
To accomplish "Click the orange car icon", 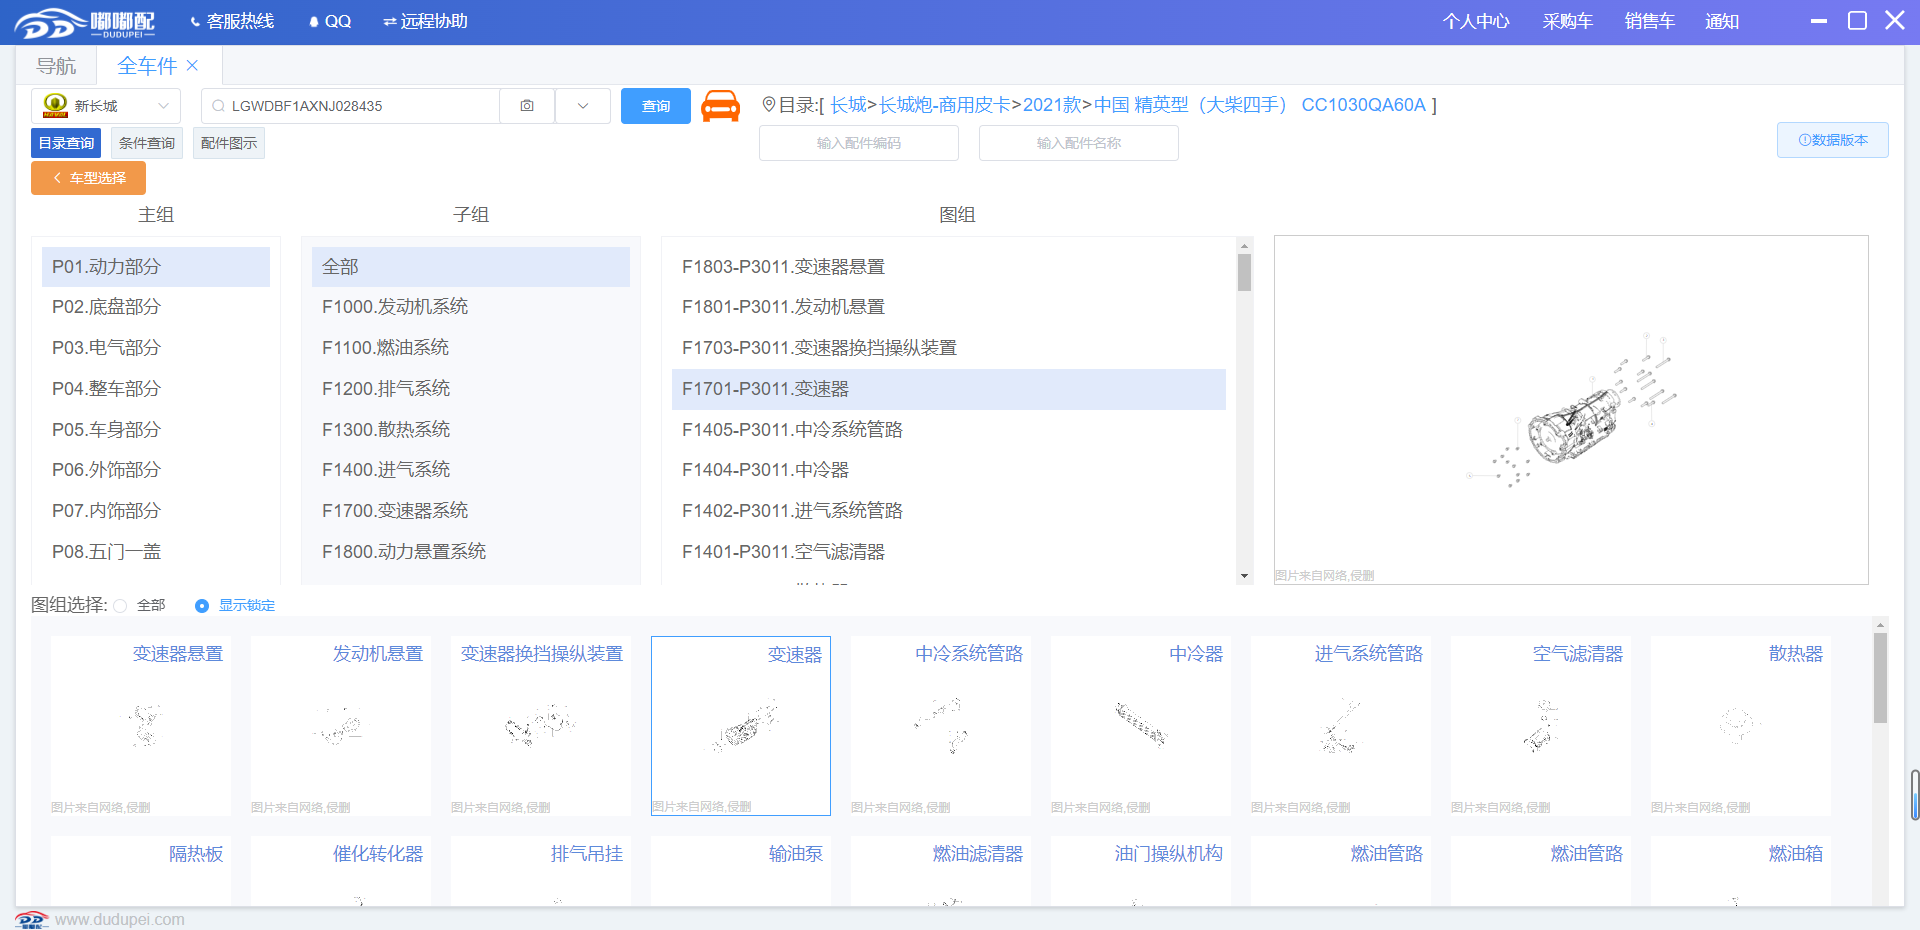I will 720,106.
